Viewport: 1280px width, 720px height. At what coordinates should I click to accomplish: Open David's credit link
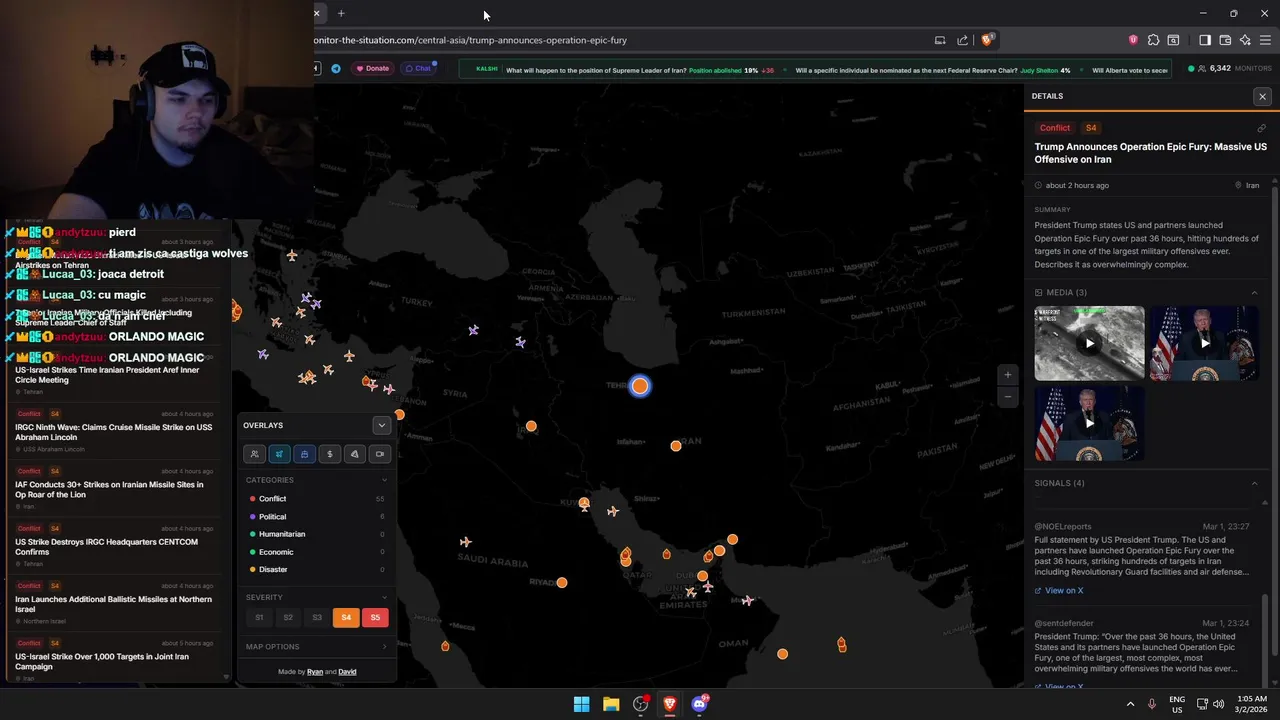pyautogui.click(x=347, y=672)
